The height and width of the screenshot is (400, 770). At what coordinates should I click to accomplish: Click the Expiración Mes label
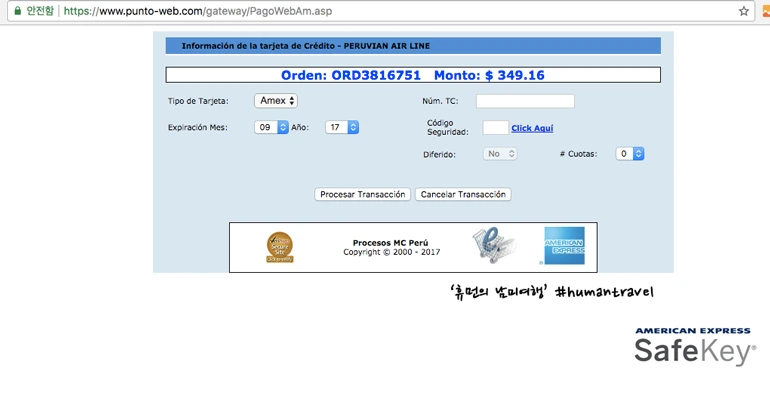197,127
